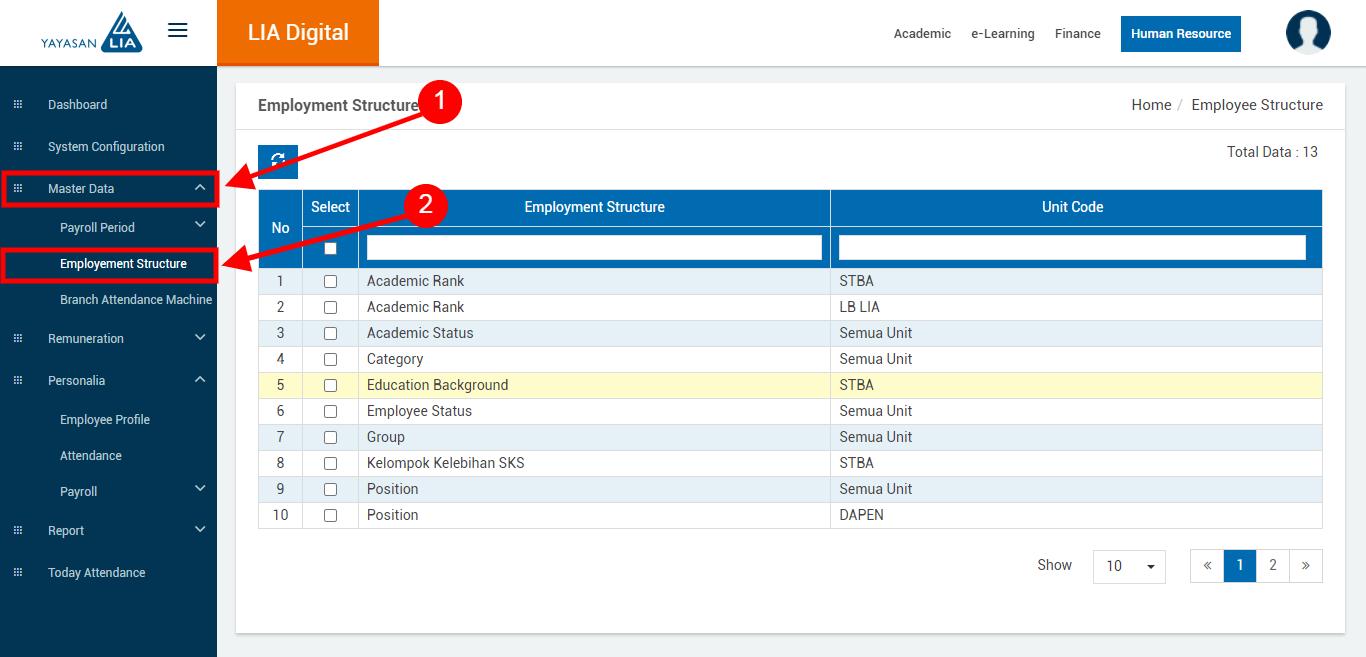Click the grid icon beside System Configuration
The width and height of the screenshot is (1366, 657).
tap(17, 147)
